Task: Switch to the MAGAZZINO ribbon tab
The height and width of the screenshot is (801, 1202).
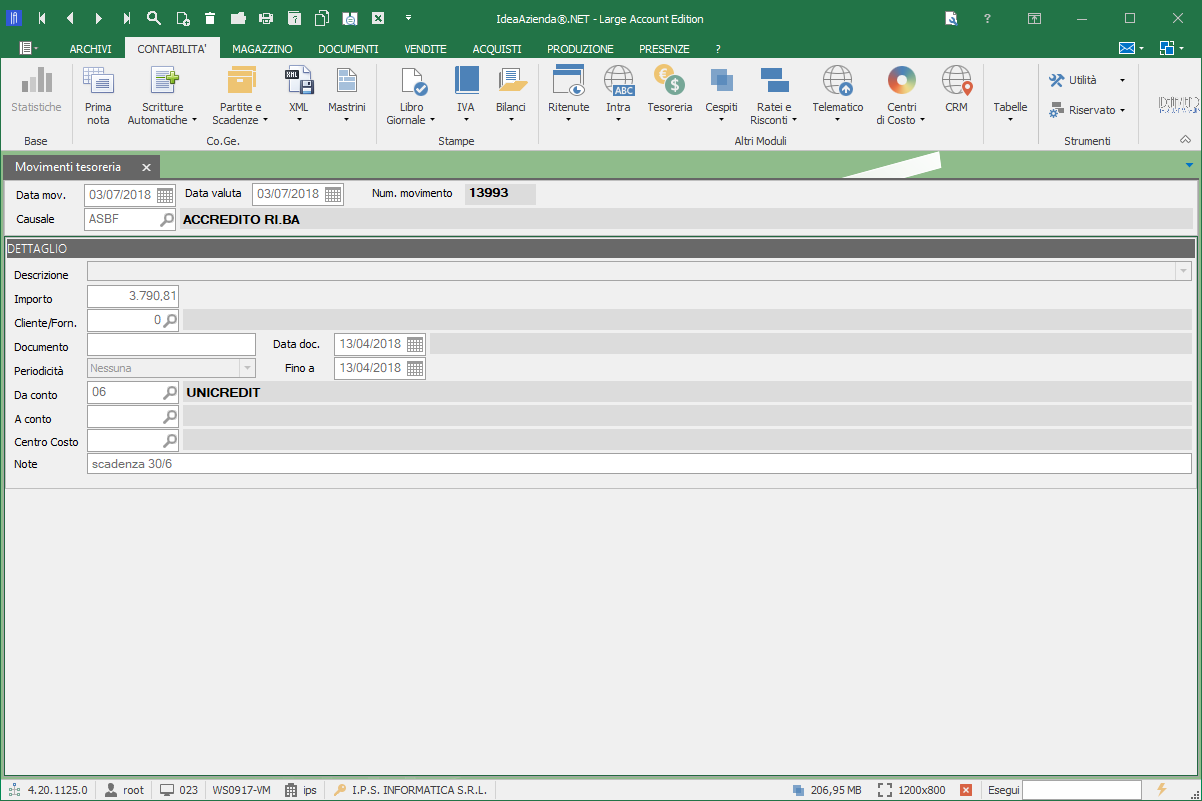Action: pyautogui.click(x=262, y=49)
